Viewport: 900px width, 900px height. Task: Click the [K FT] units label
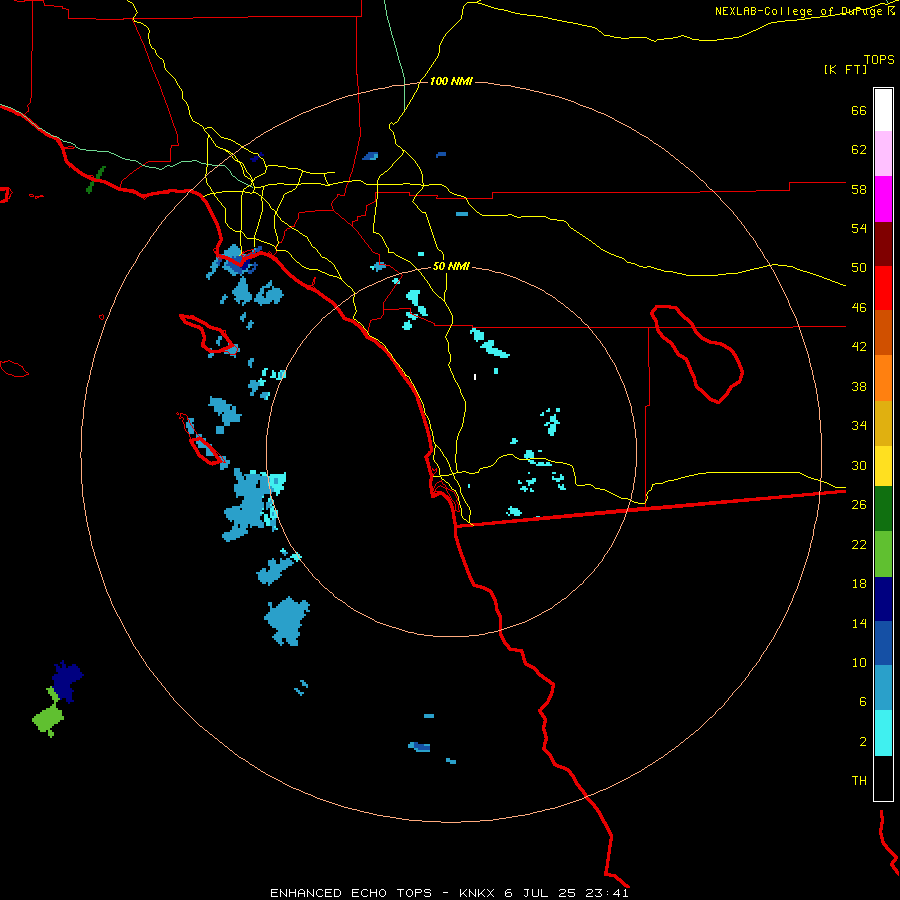coord(845,69)
